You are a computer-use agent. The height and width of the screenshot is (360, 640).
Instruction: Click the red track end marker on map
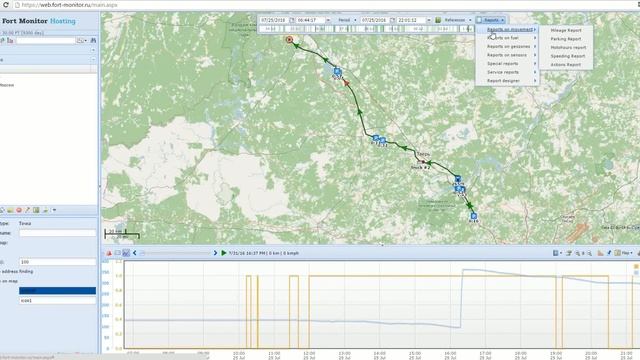(289, 40)
